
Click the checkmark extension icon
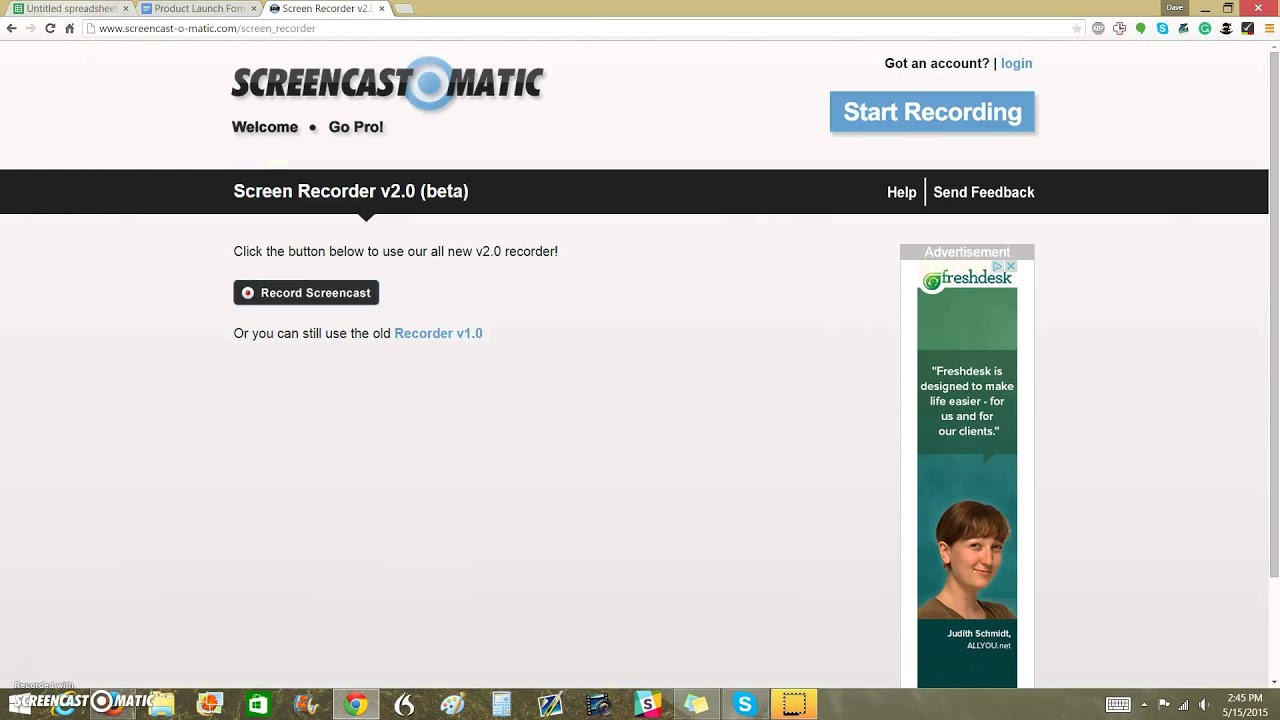pos(1248,29)
